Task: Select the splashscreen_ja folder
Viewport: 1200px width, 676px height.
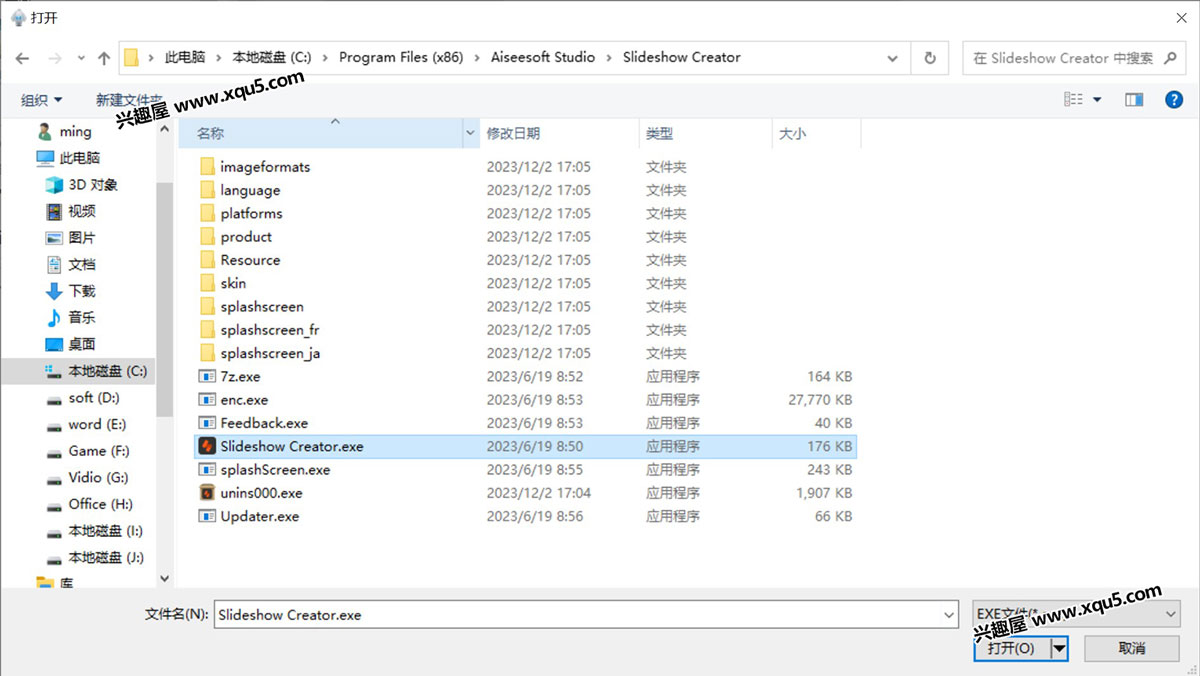Action: pos(270,353)
